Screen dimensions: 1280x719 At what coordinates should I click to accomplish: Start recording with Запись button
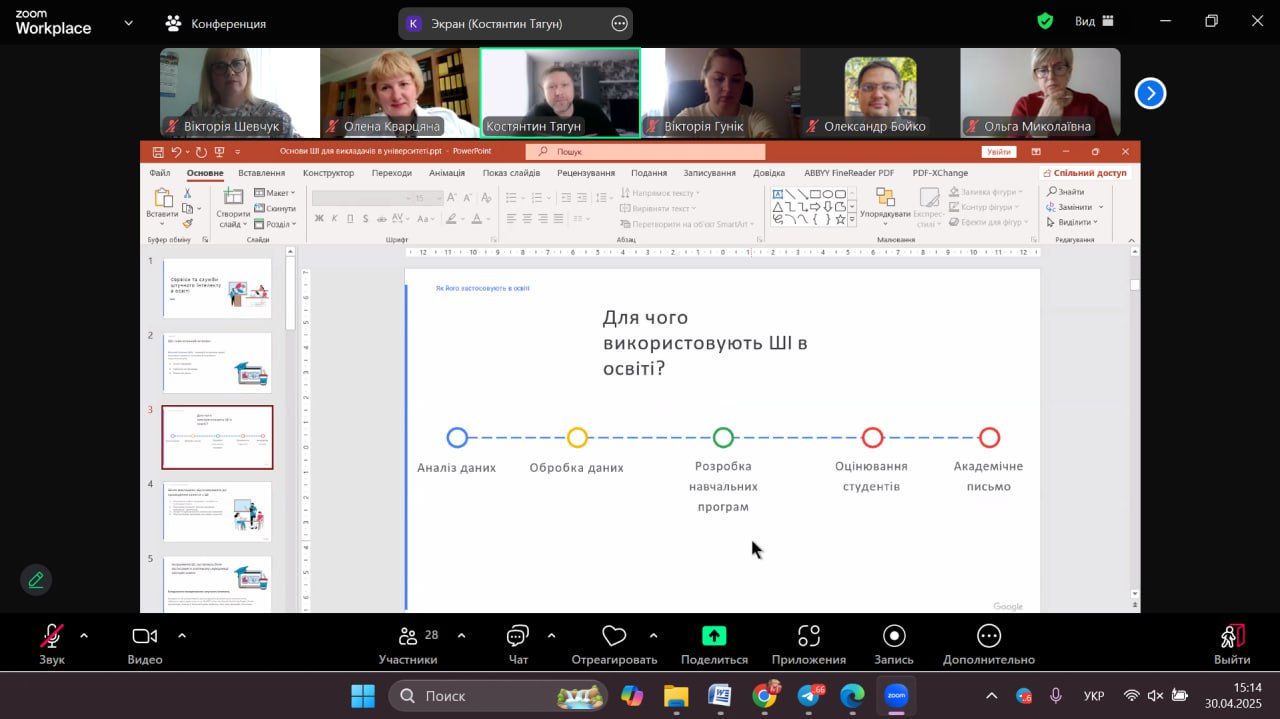(x=894, y=637)
